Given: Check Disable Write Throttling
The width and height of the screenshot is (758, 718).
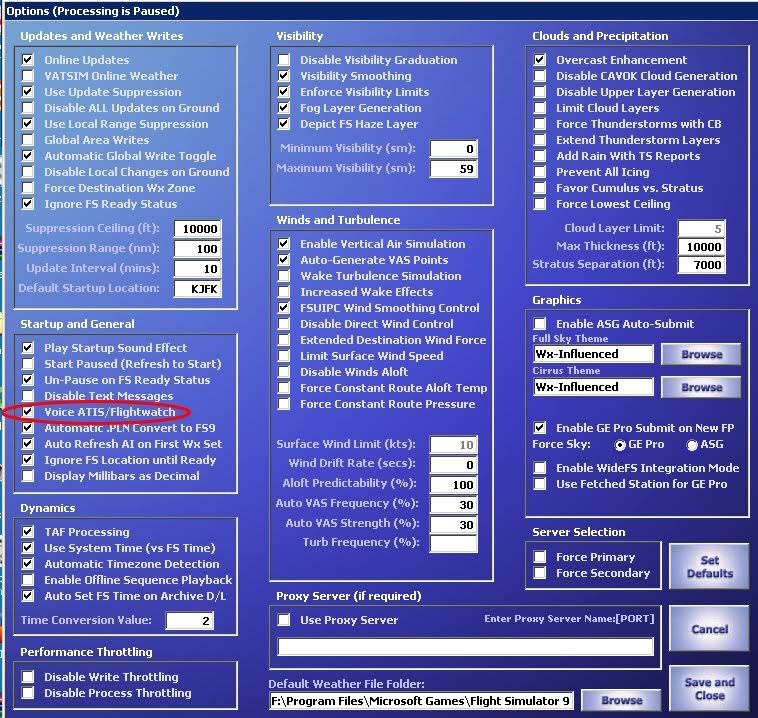Looking at the screenshot, I should 28,676.
